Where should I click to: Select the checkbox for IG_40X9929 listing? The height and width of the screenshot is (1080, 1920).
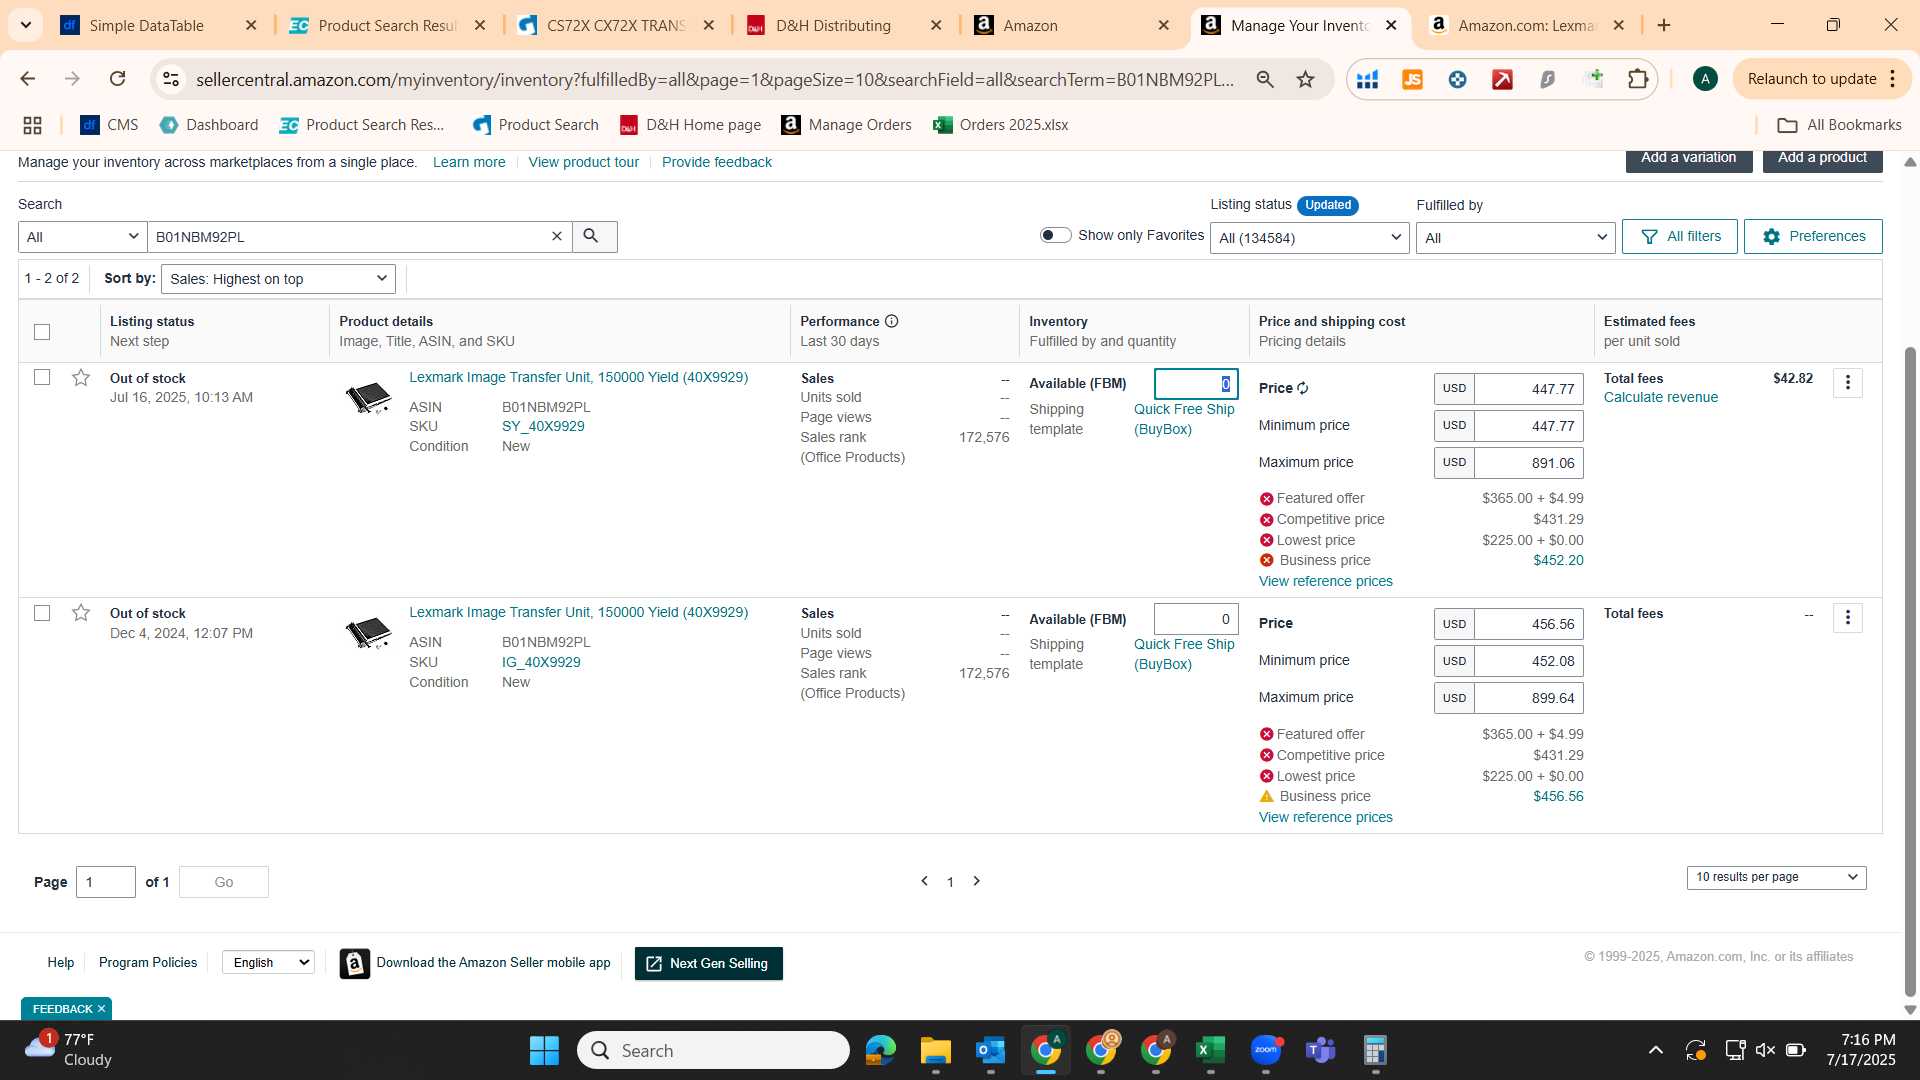click(42, 613)
